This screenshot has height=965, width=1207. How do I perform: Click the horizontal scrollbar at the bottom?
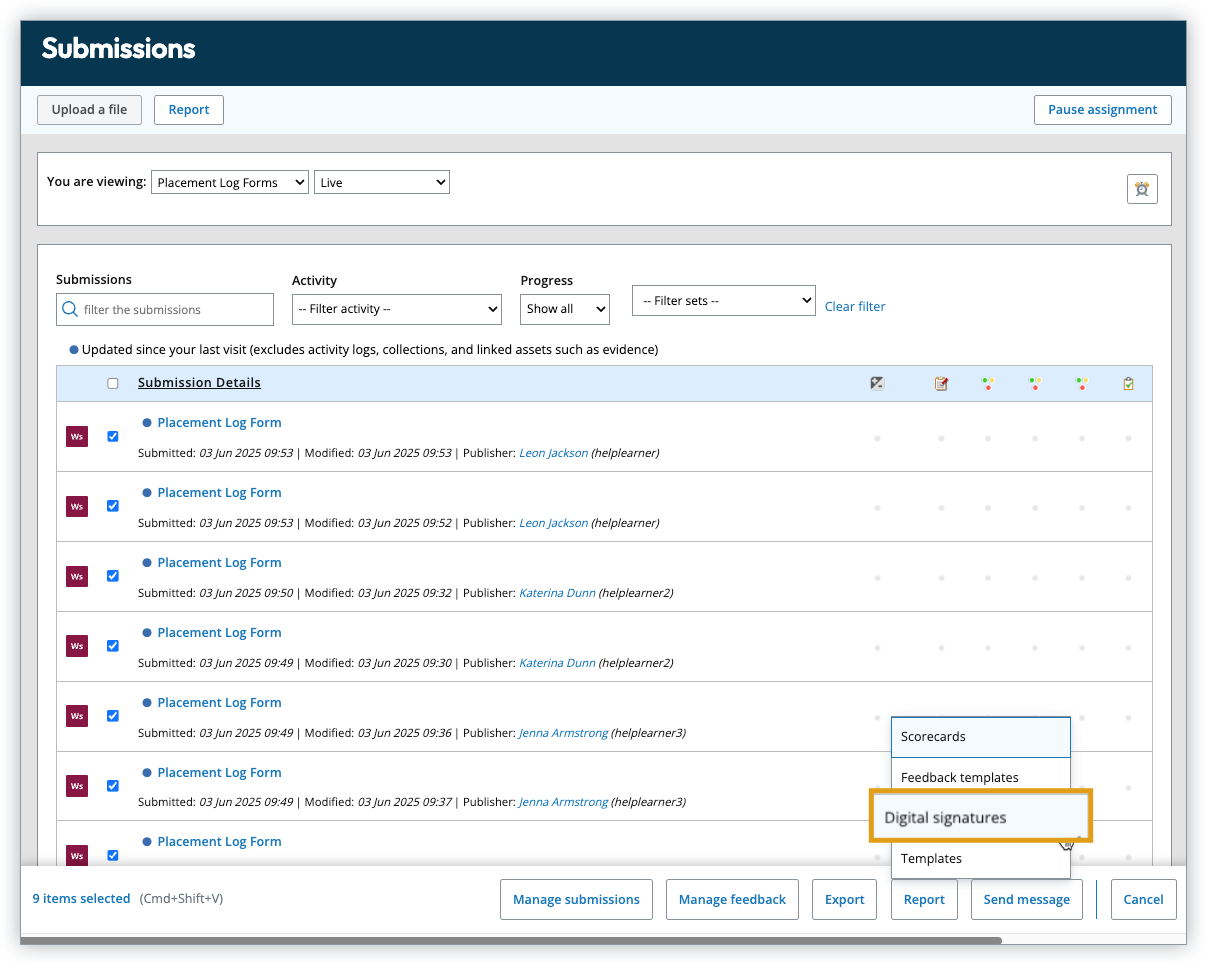pos(510,941)
